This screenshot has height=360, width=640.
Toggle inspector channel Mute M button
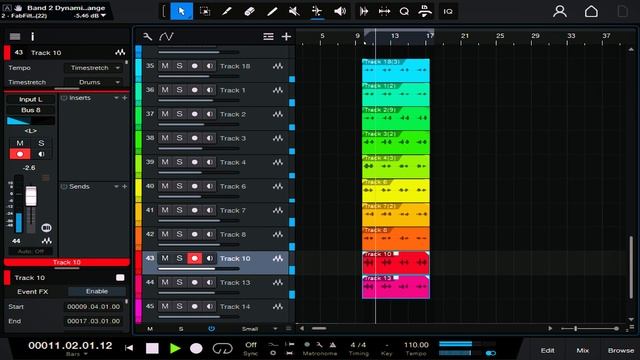tap(20, 143)
